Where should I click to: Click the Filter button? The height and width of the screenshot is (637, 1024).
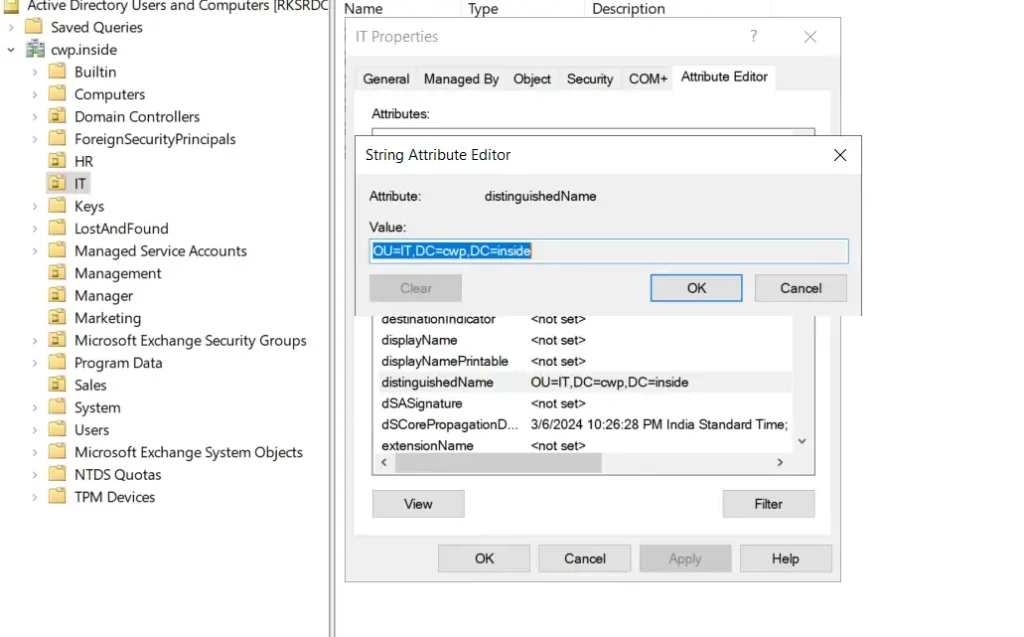[768, 504]
